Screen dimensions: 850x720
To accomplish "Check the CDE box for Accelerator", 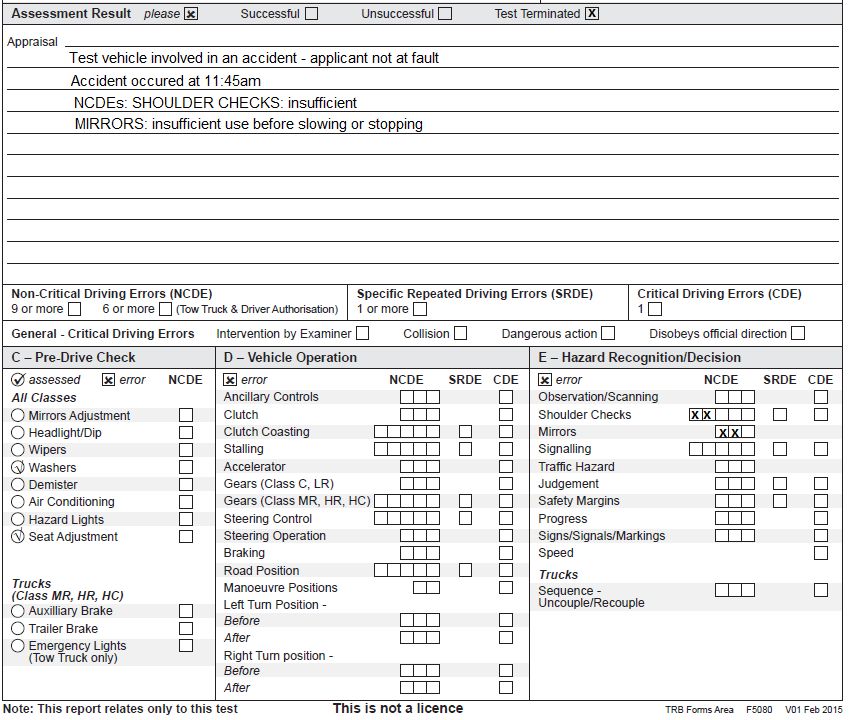I will coord(506,466).
